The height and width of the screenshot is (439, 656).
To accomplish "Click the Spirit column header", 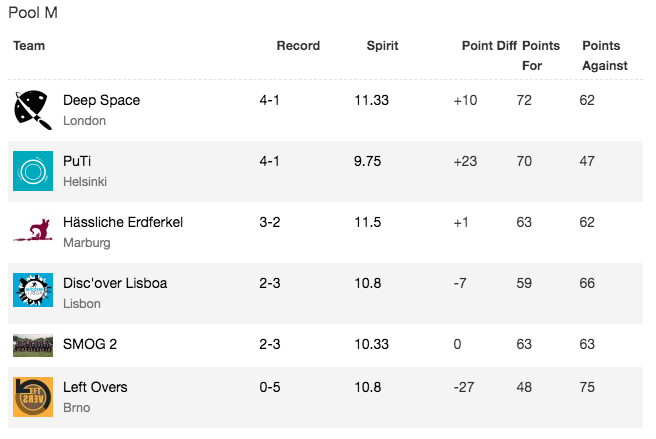I will point(382,46).
